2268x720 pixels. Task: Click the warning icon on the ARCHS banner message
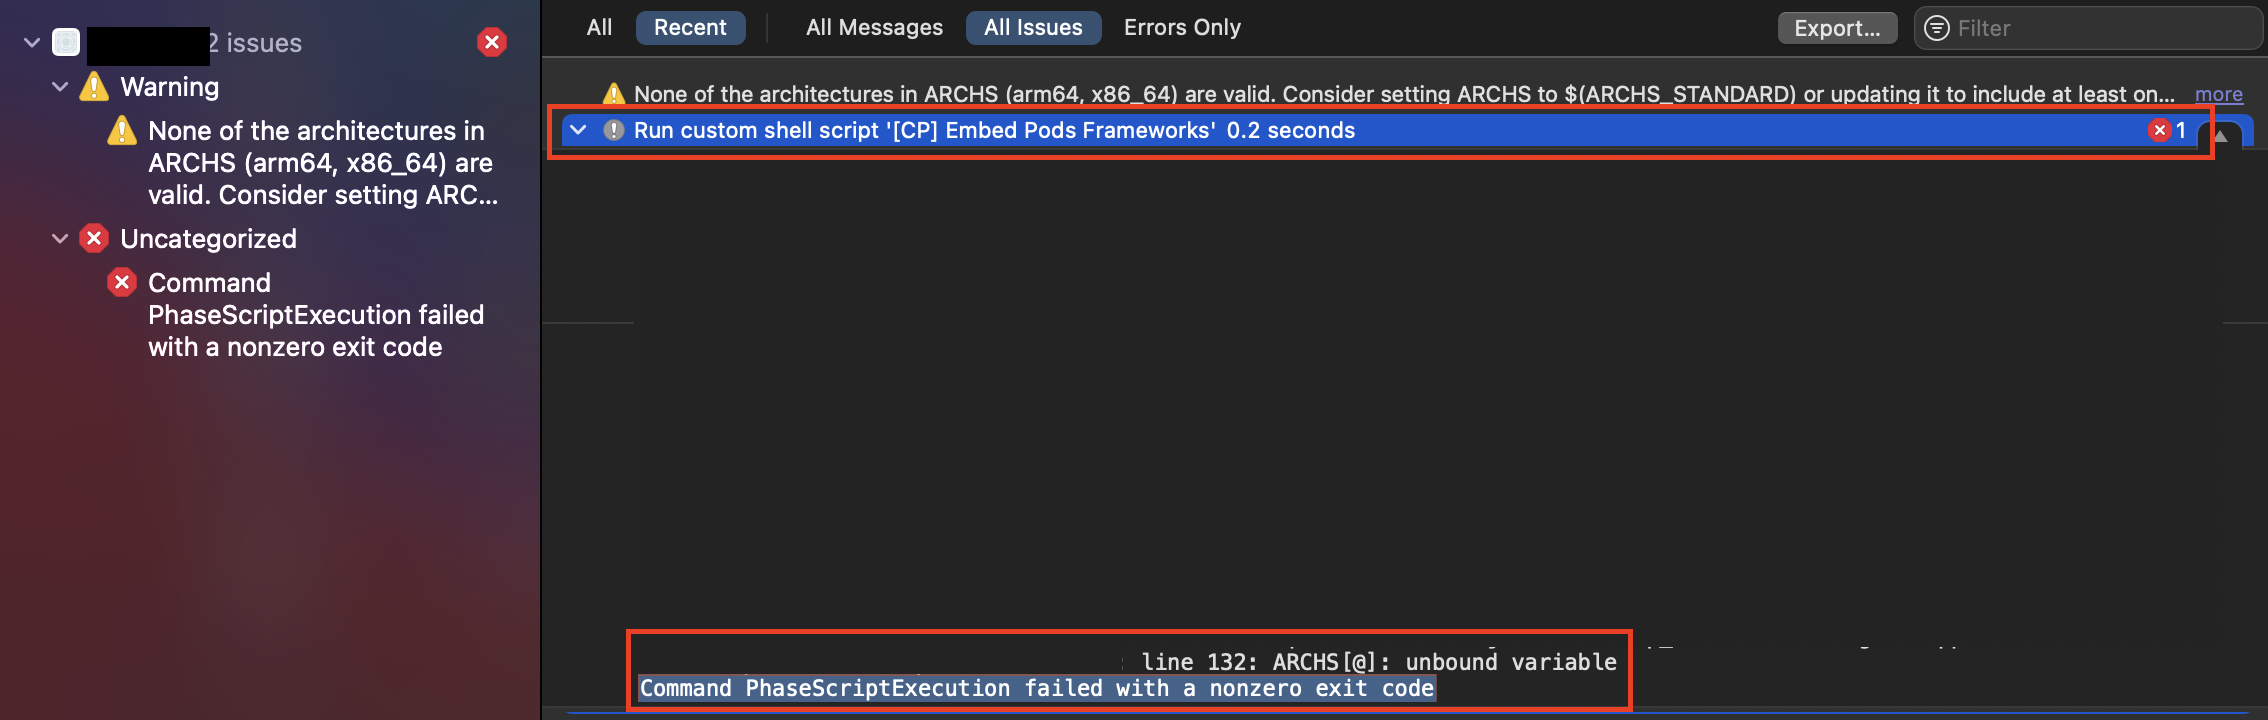(613, 93)
